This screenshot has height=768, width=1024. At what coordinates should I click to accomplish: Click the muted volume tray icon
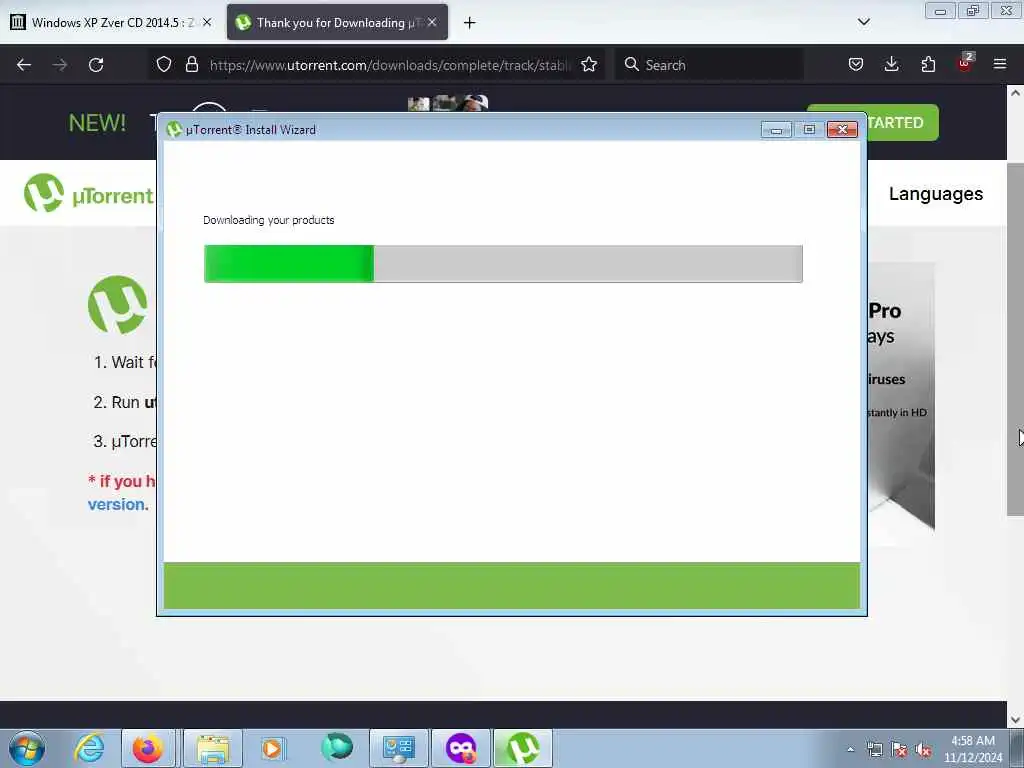(923, 750)
